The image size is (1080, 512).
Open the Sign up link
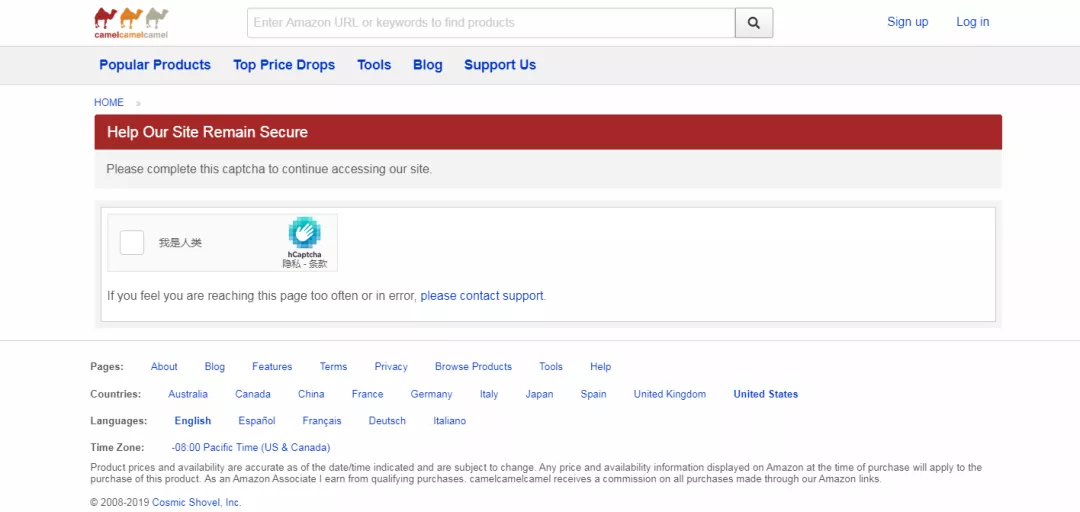pos(907,22)
